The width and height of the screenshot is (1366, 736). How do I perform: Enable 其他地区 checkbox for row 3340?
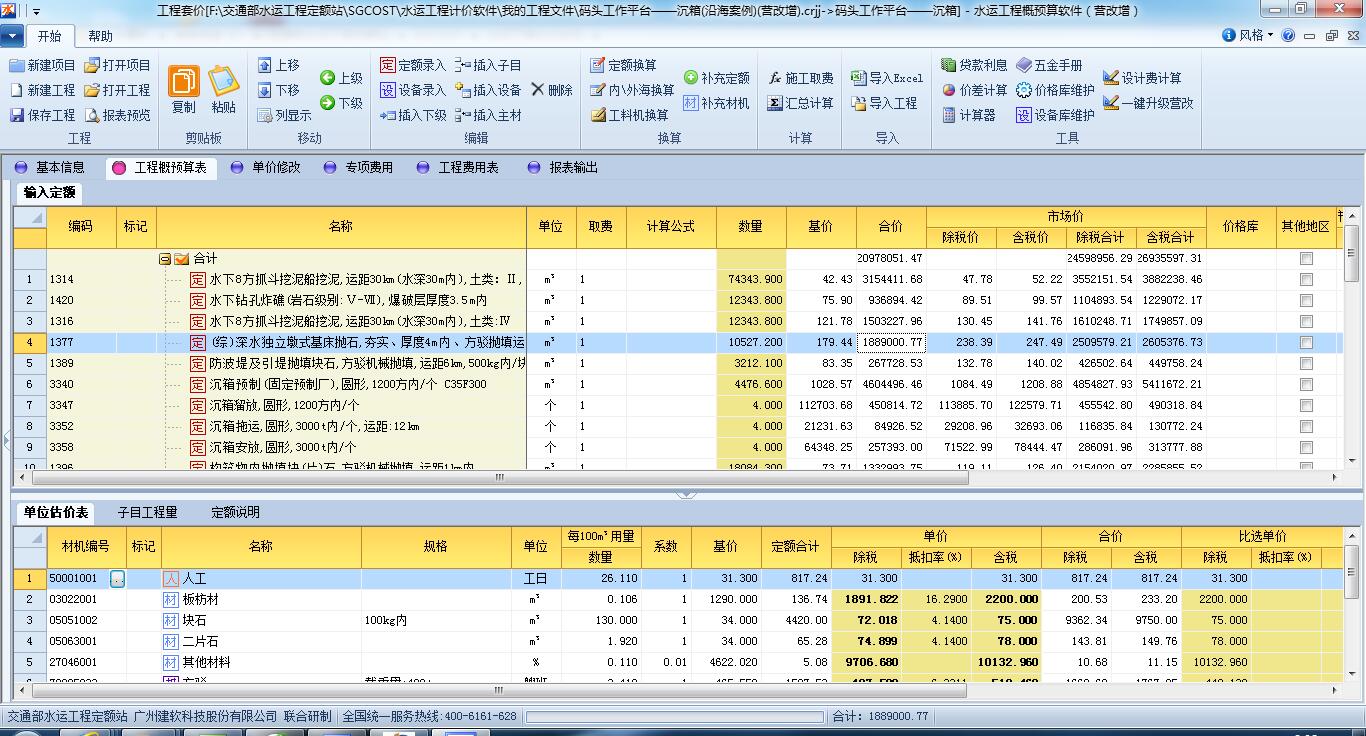[x=1306, y=385]
